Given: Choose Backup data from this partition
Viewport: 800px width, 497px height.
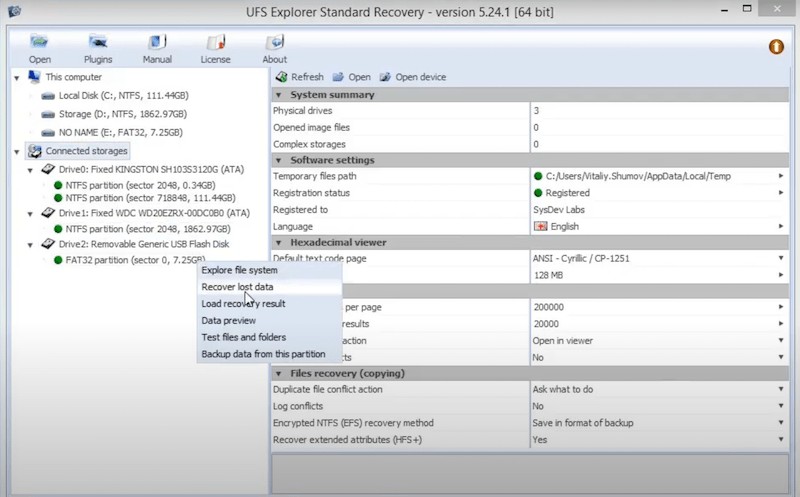Looking at the screenshot, I should [x=269, y=354].
